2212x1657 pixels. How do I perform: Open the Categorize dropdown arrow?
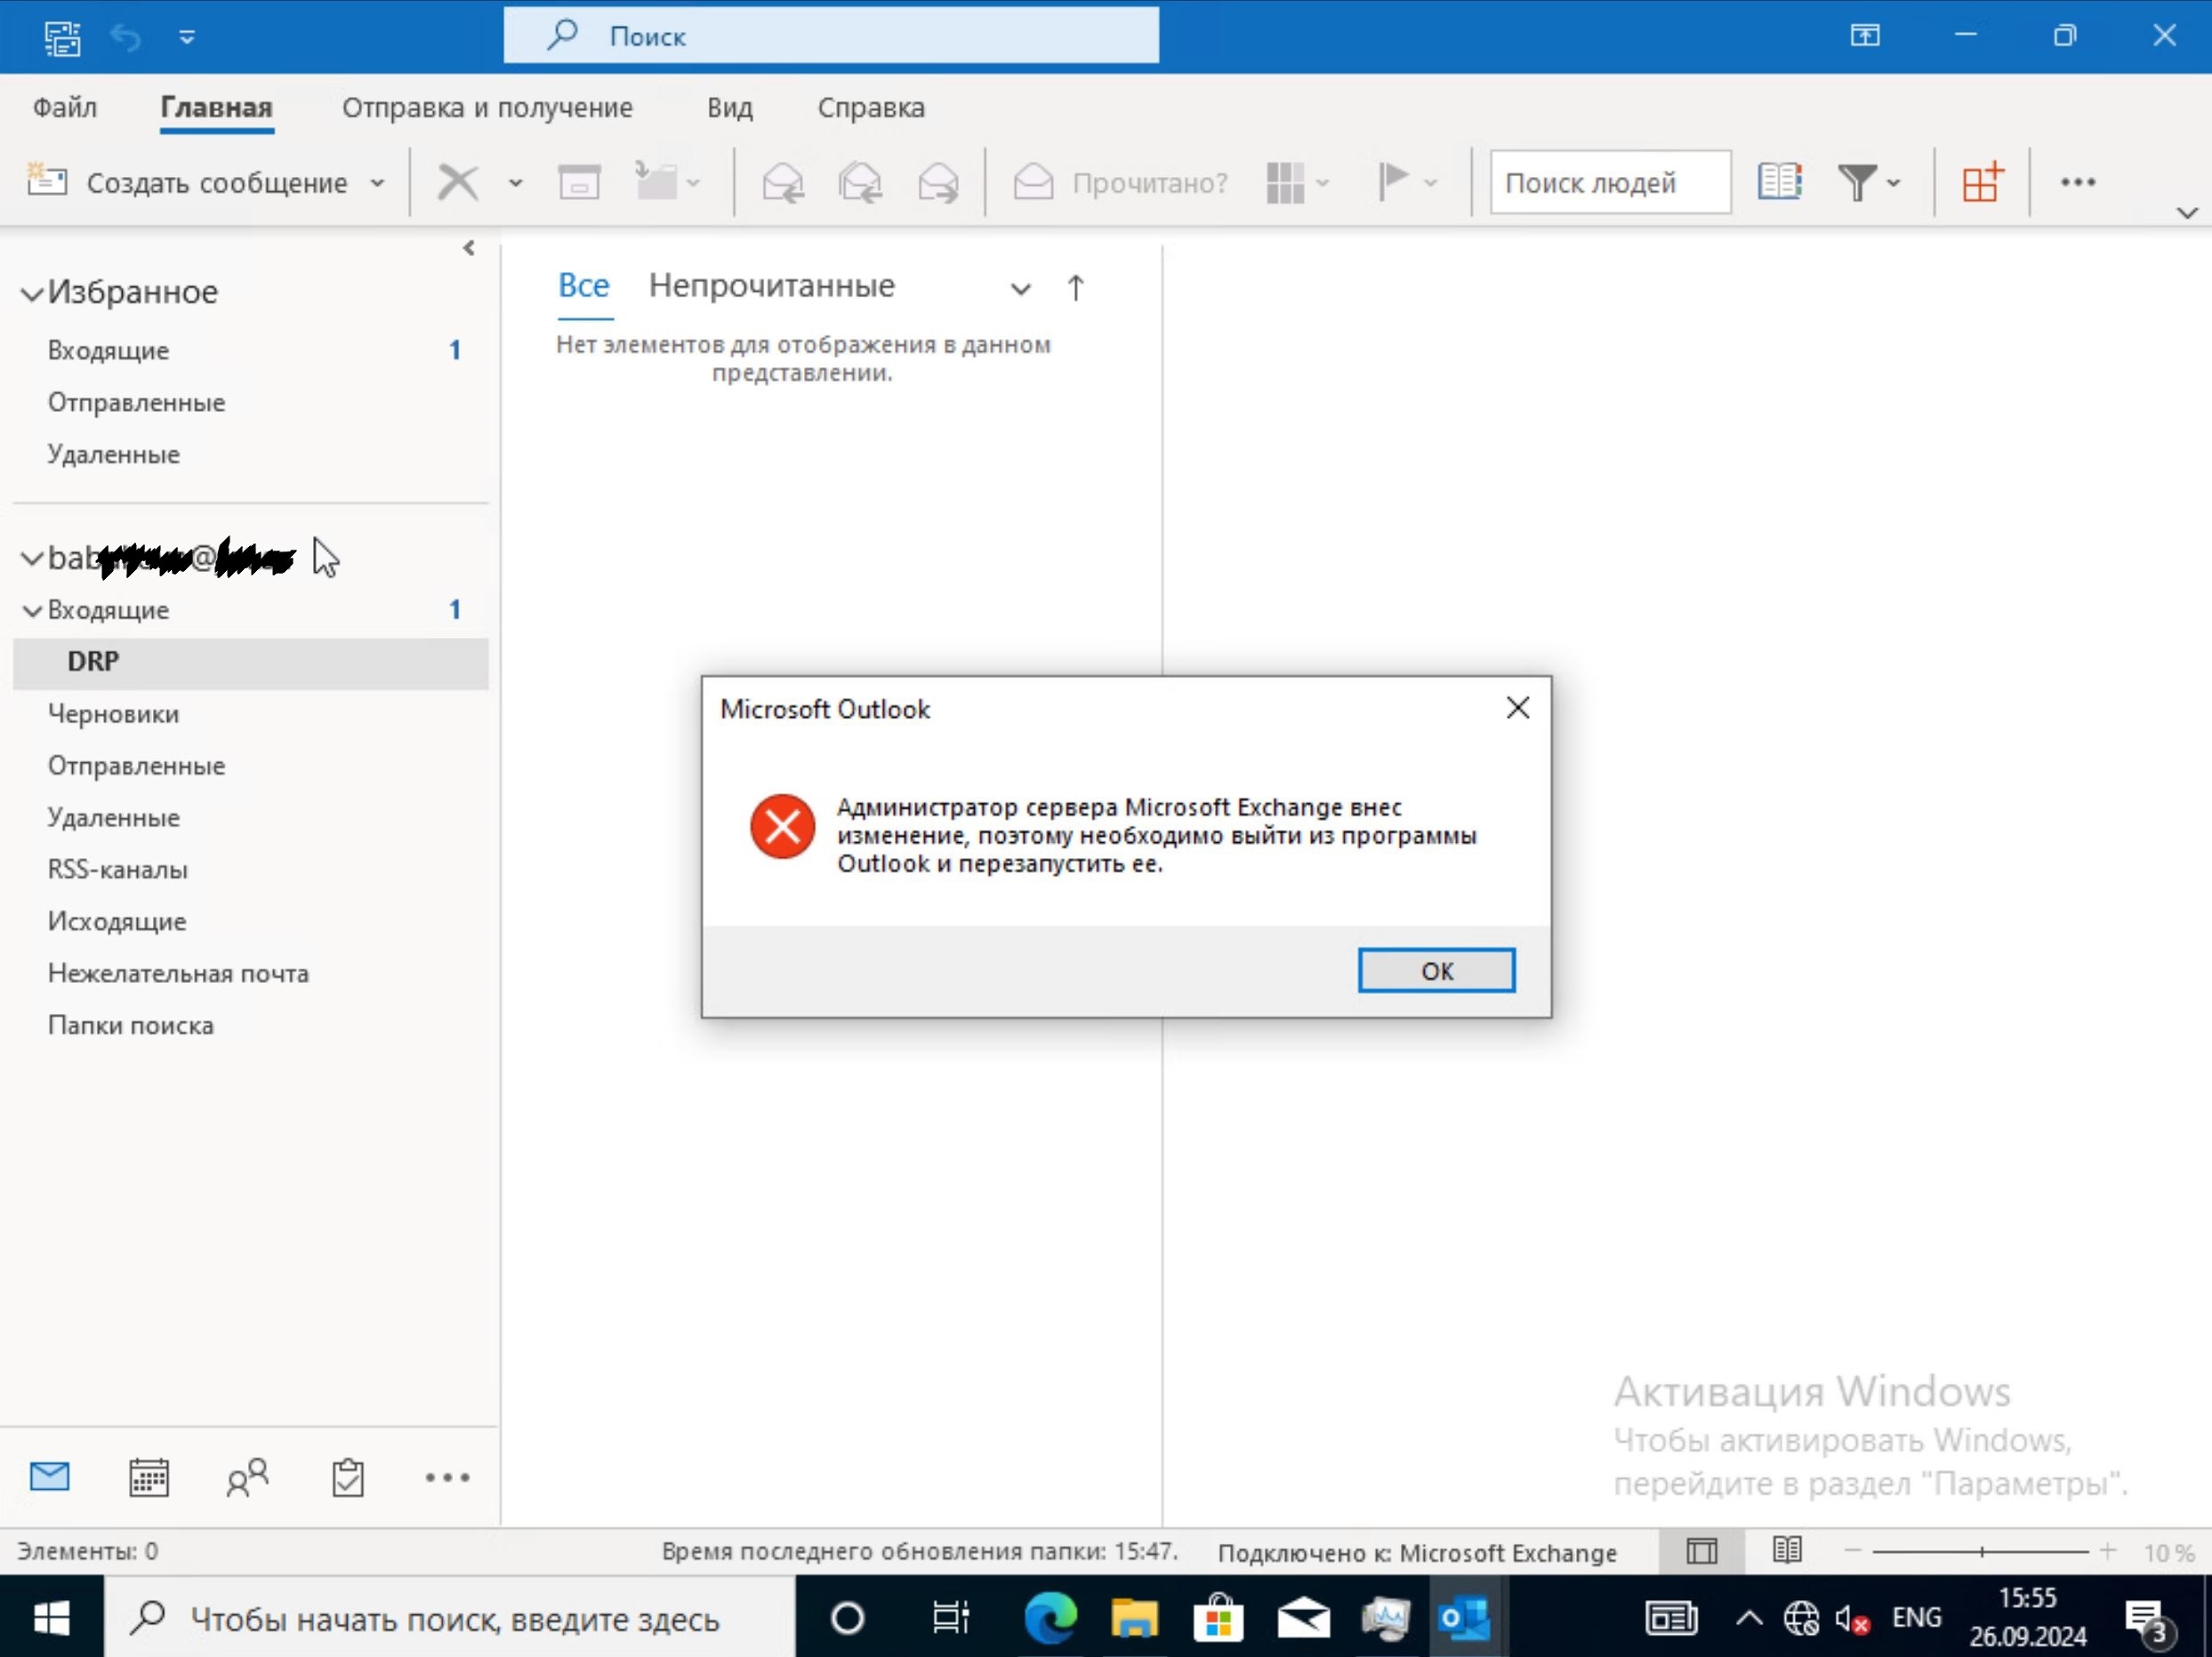point(1322,183)
